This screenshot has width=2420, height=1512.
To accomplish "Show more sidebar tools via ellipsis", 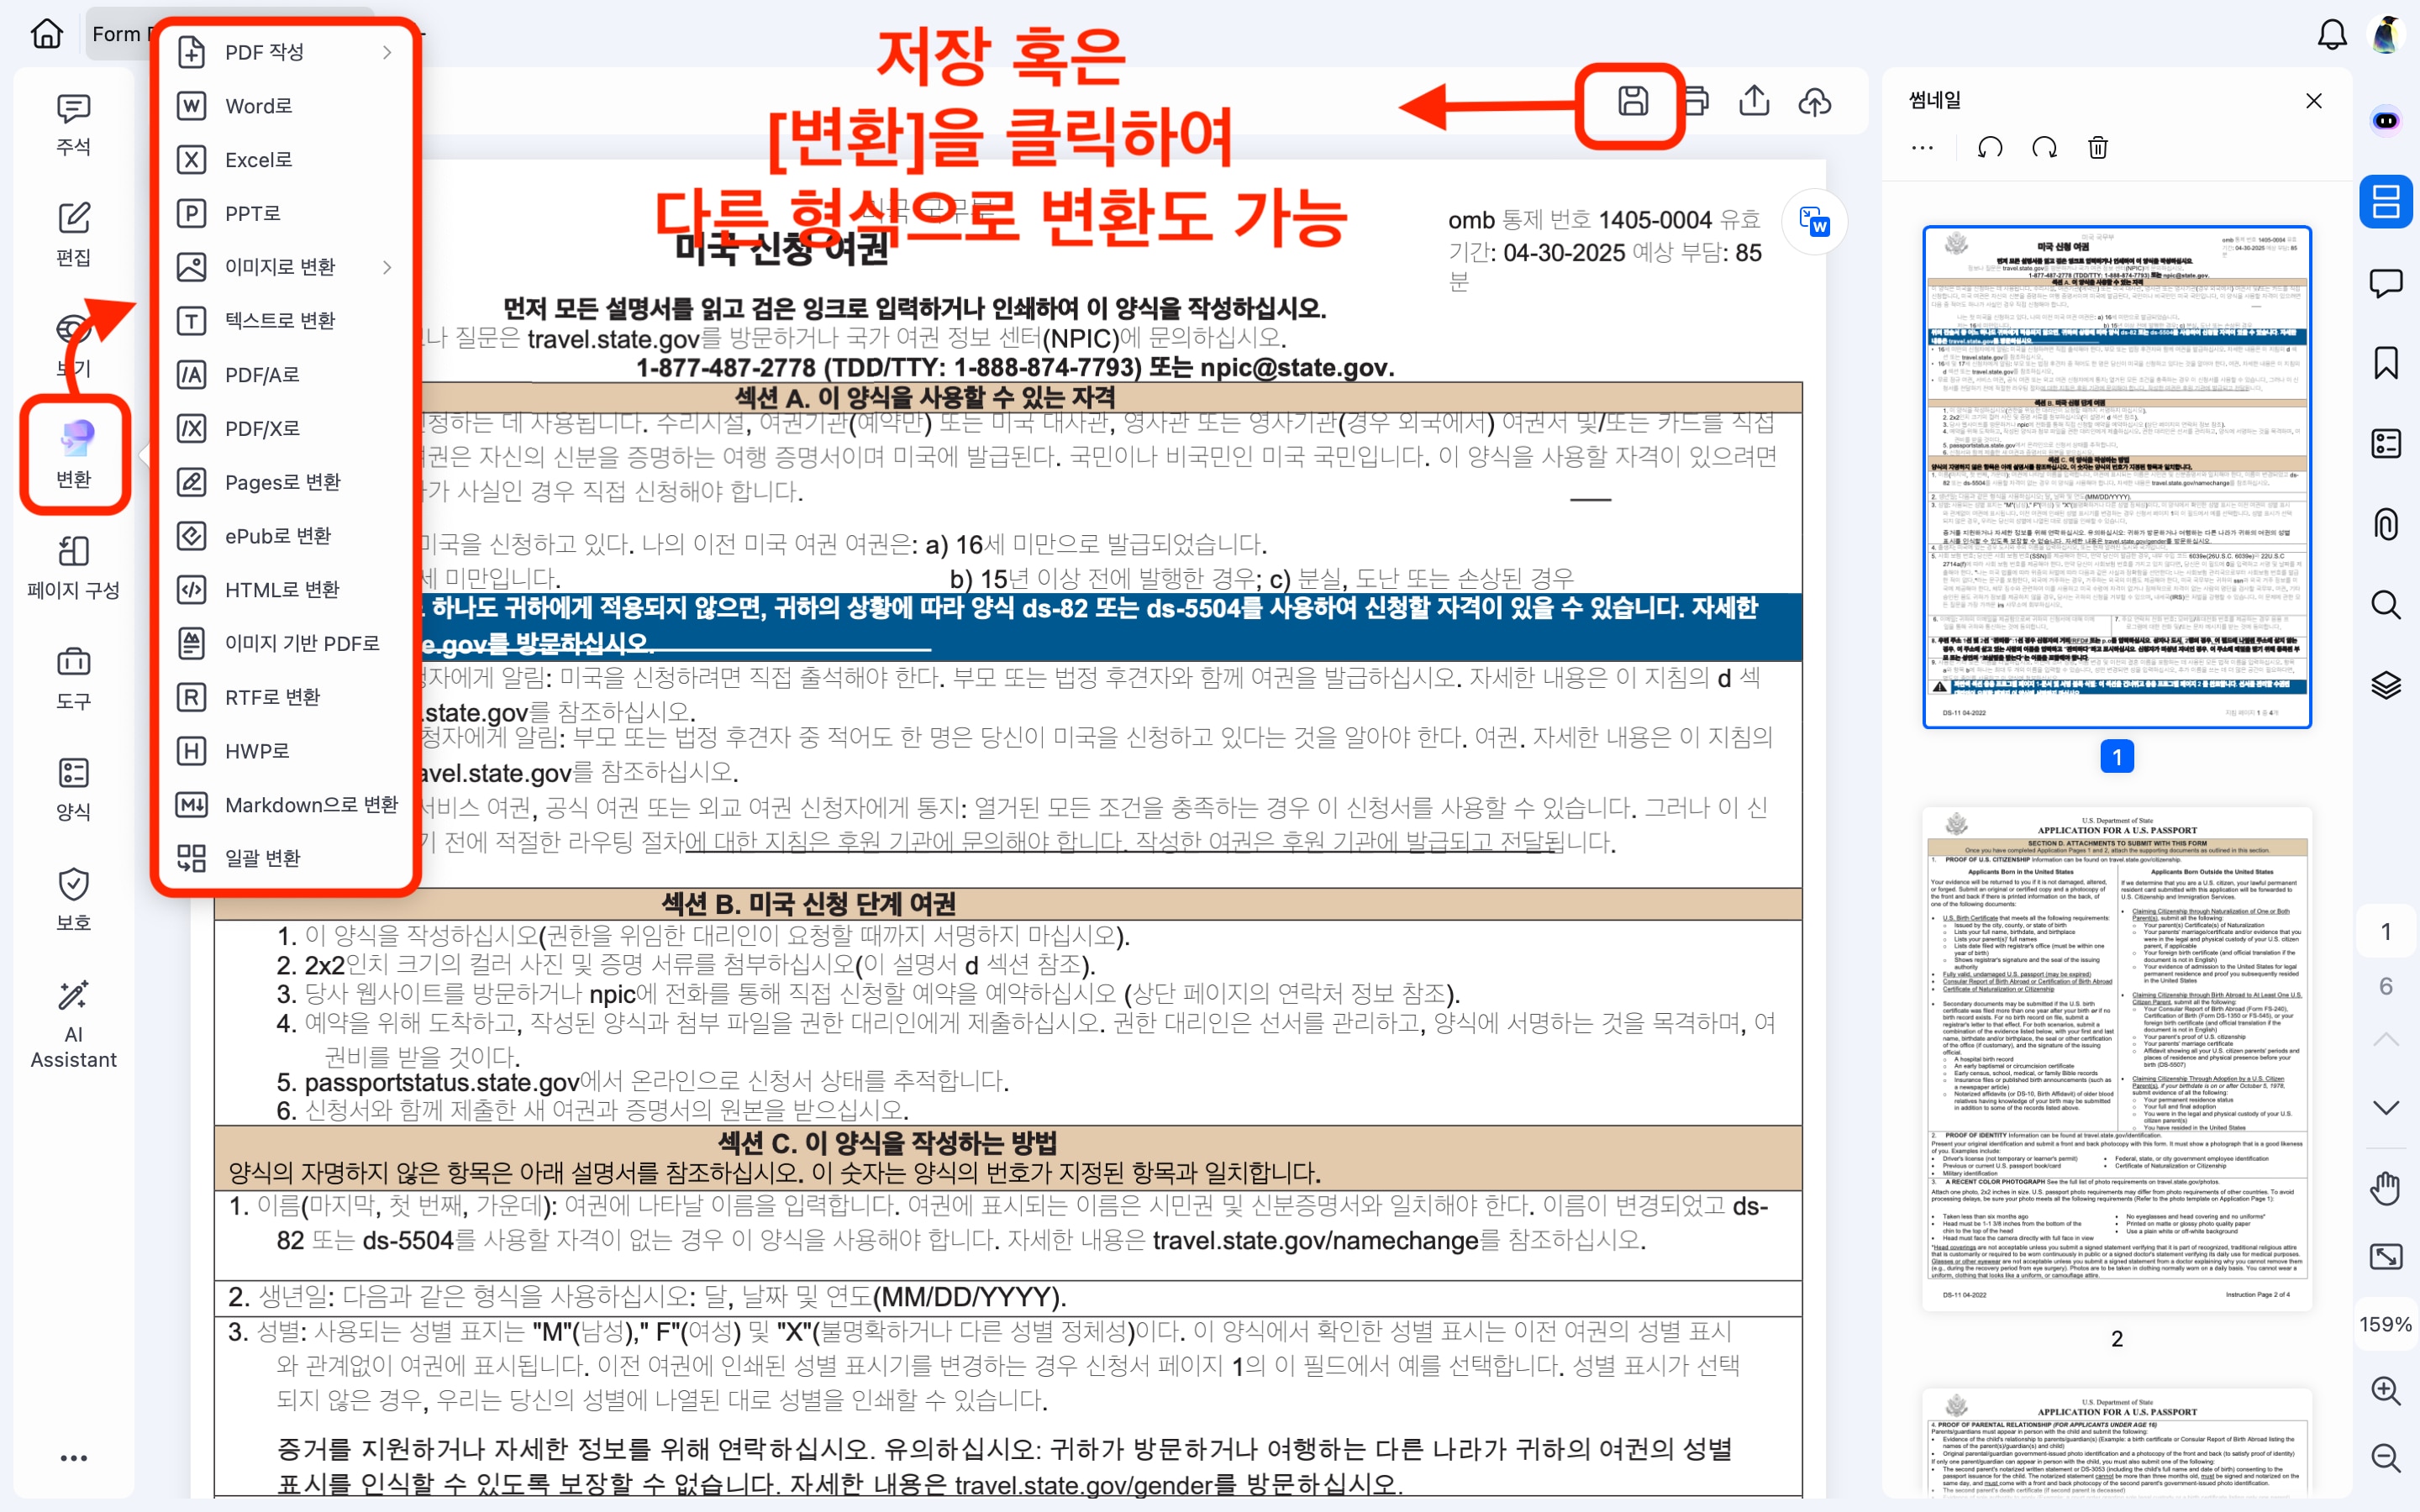I will click(73, 1458).
